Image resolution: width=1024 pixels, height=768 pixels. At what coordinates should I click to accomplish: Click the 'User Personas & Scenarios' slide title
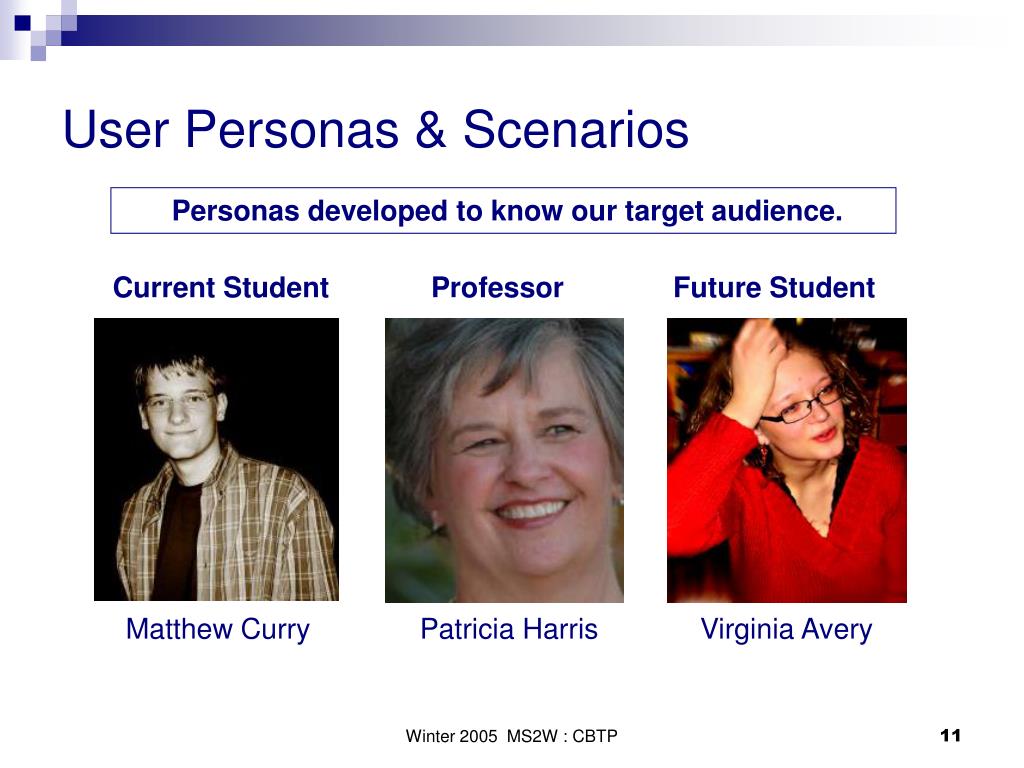(x=376, y=129)
